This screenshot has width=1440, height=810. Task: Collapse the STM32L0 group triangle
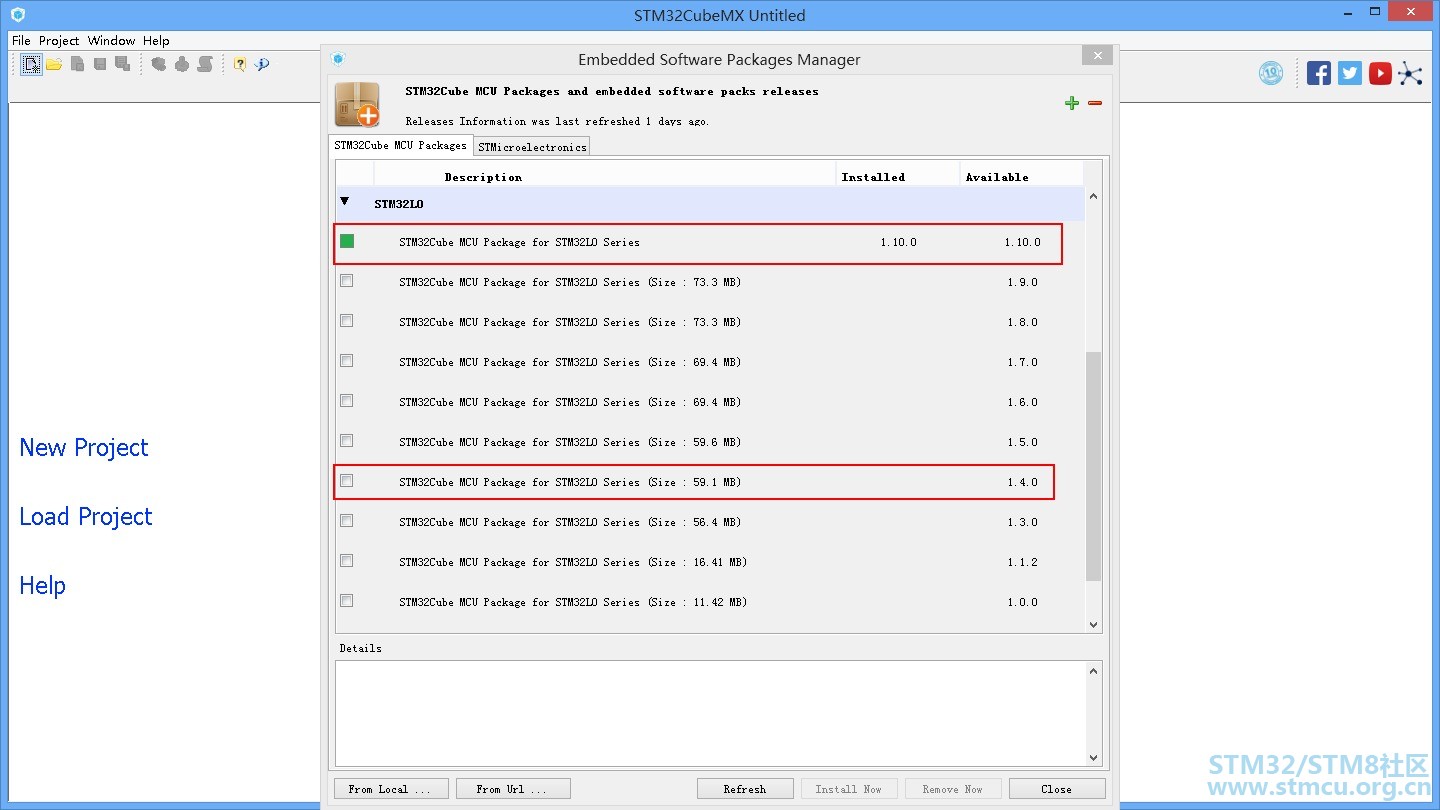(345, 202)
